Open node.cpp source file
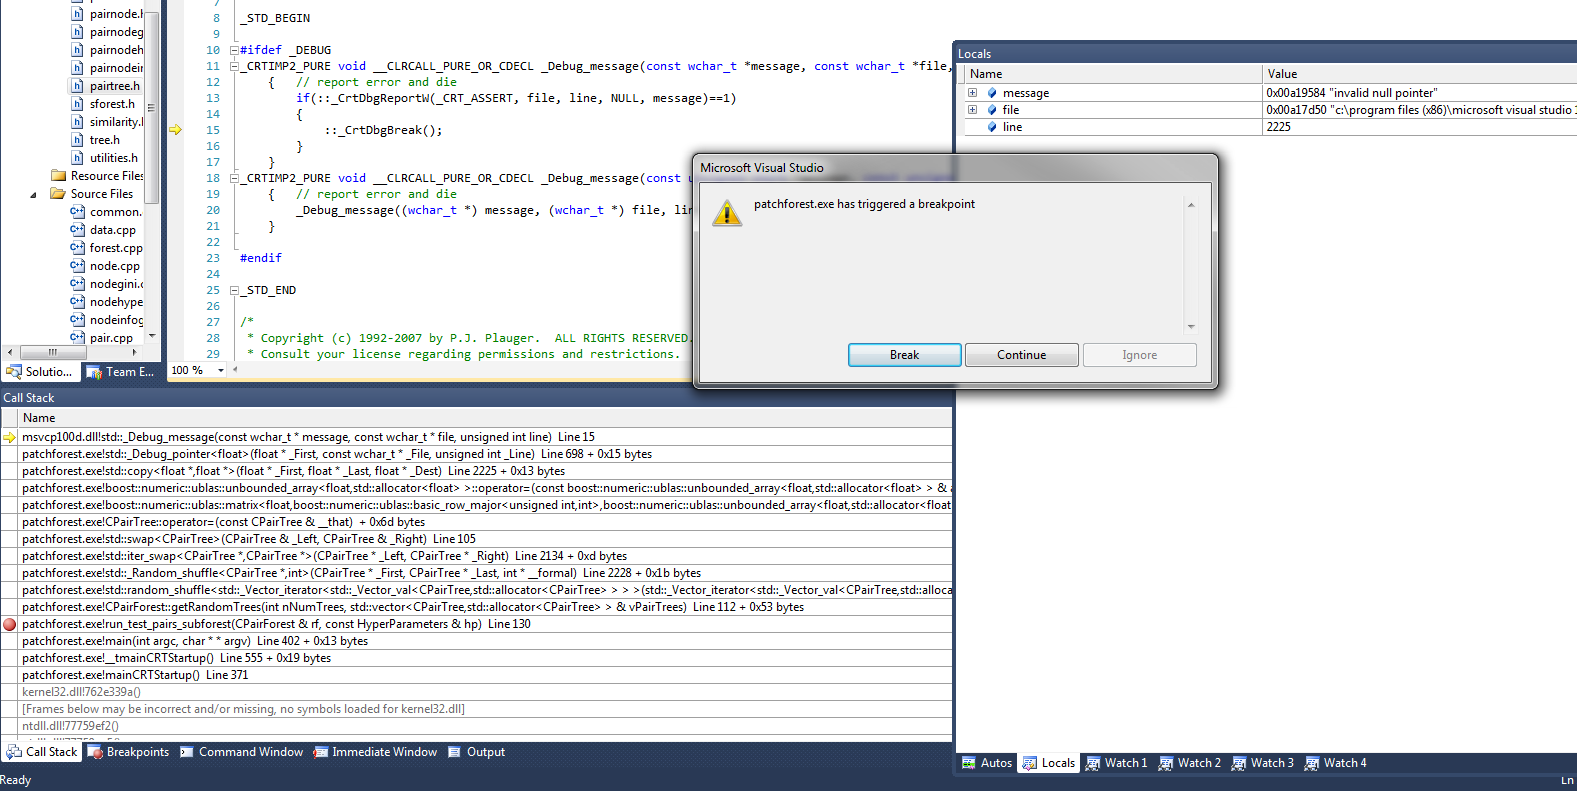The height and width of the screenshot is (791, 1577). [x=115, y=266]
